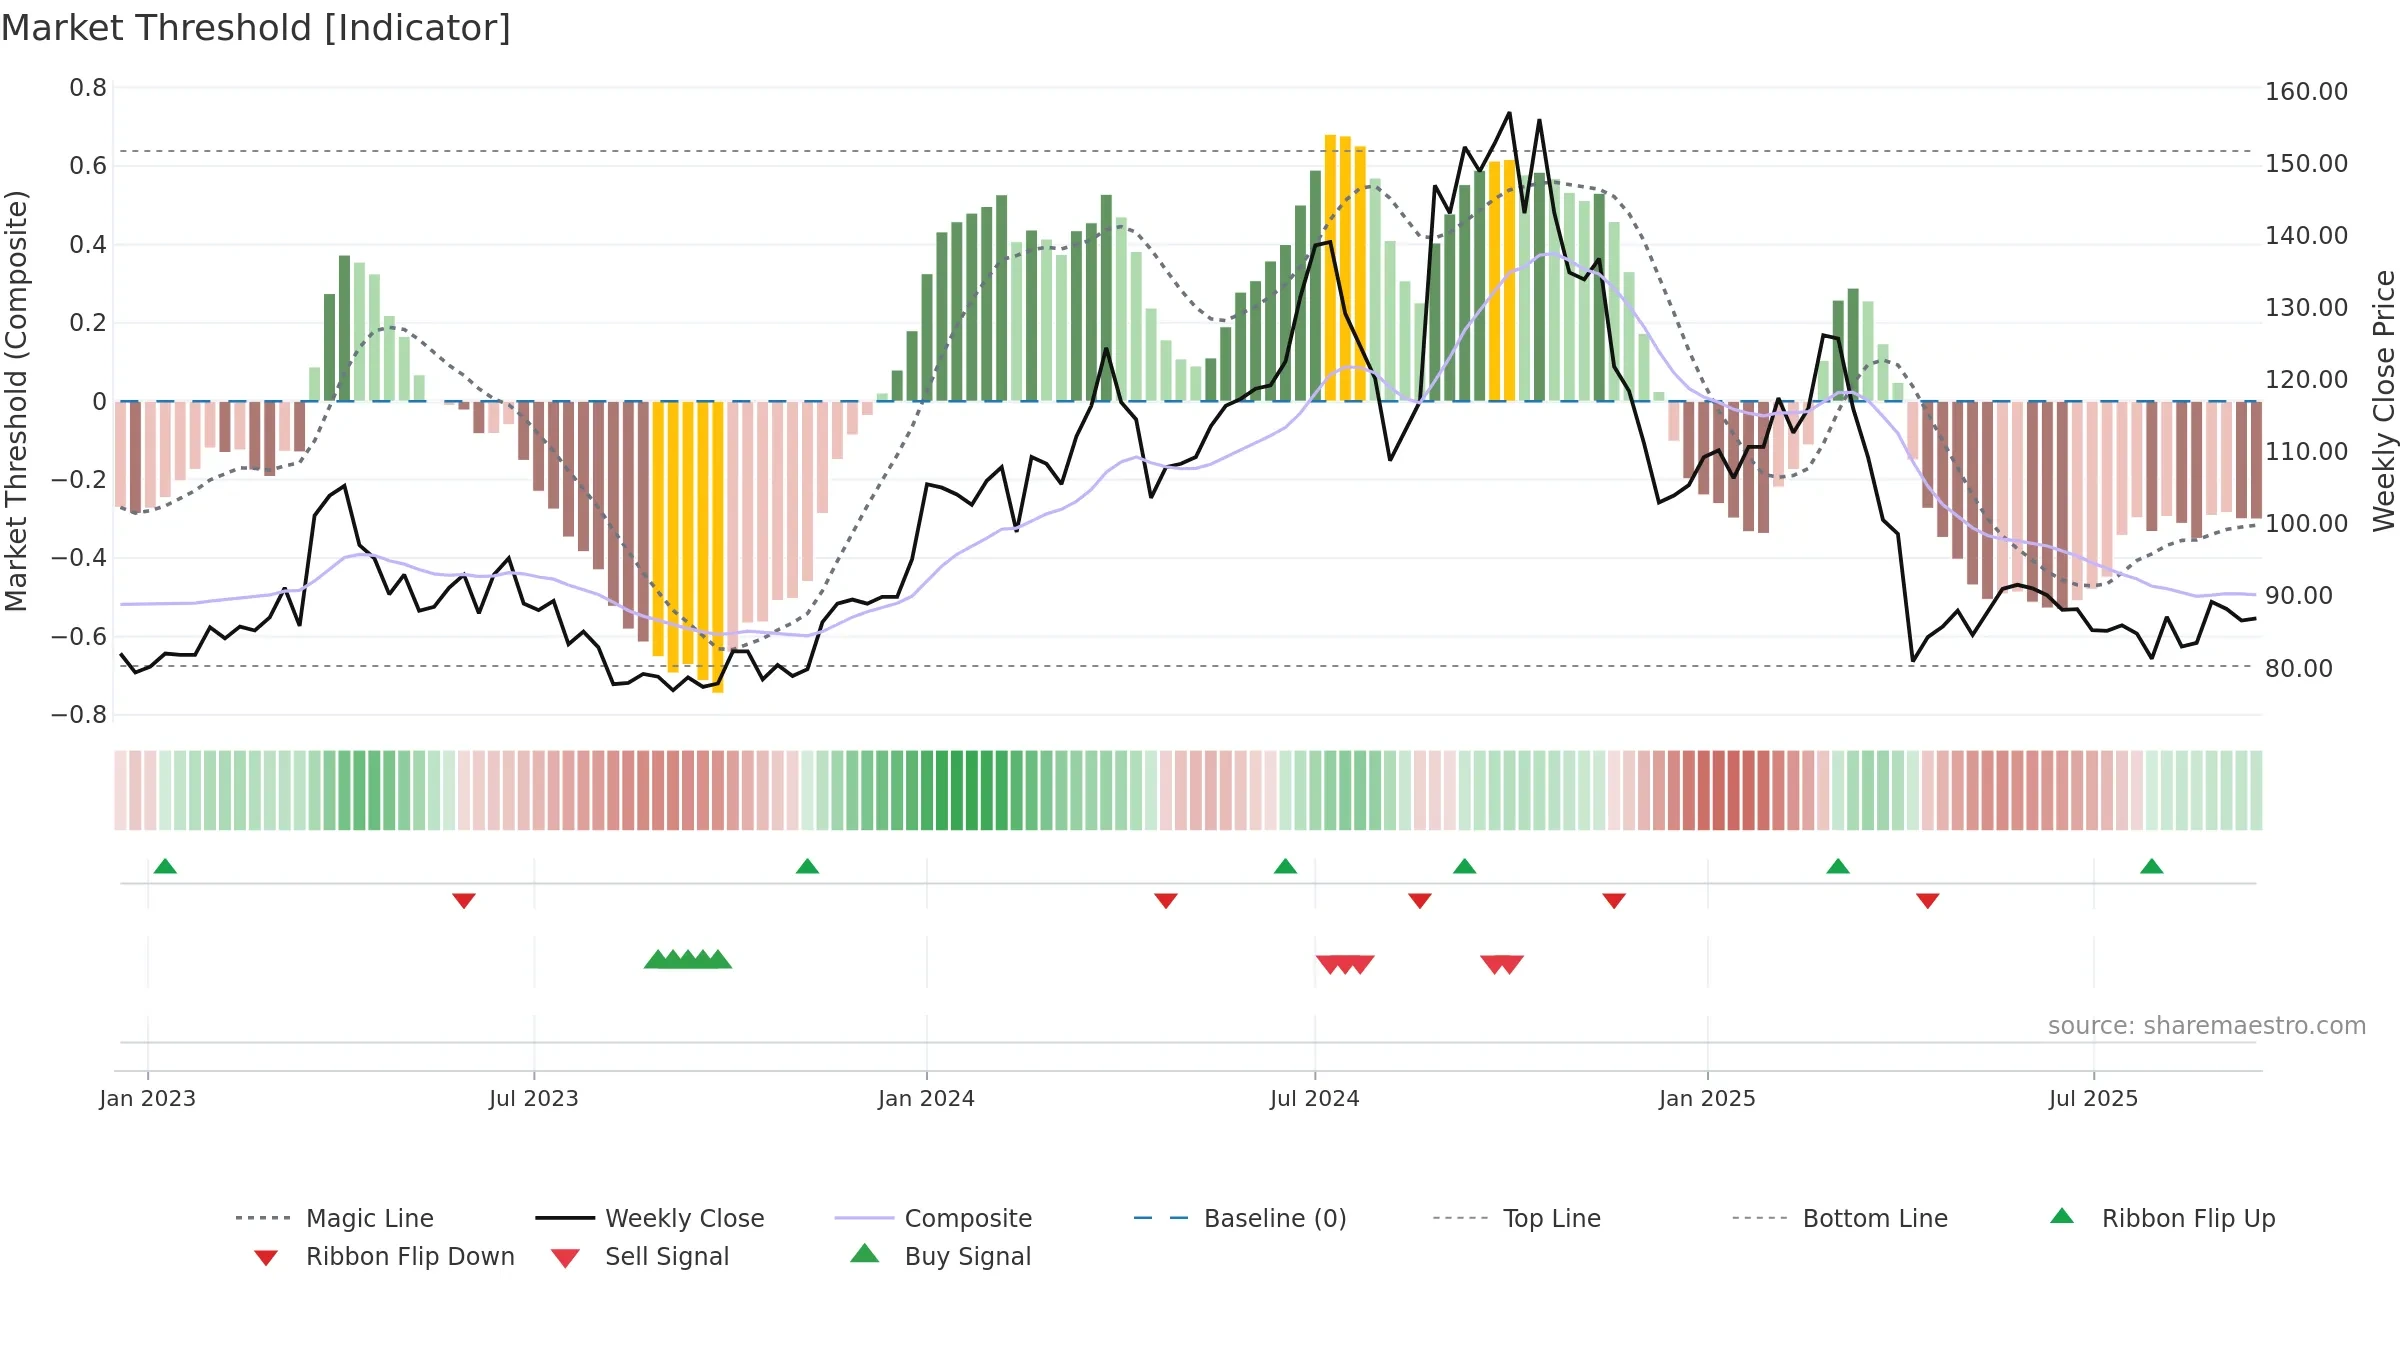Toggle the Magic Line legend entry
Screen dimensions: 2400x1350
(335, 1218)
